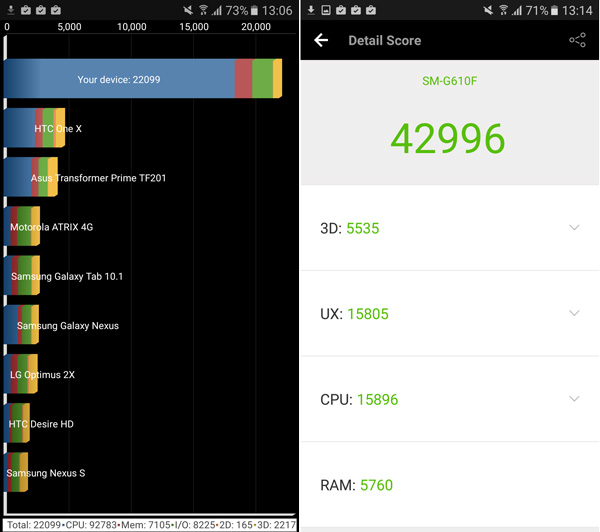This screenshot has width=600, height=532.
Task: Tap the Samsung Galaxy Nexus bar
Action: [x=21, y=324]
